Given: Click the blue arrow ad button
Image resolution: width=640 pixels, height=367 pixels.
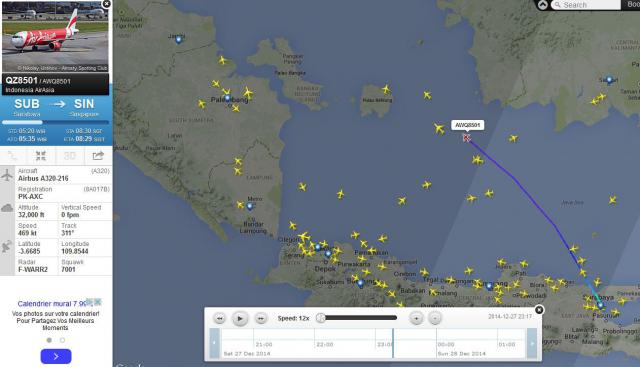Looking at the screenshot, I should (x=56, y=356).
